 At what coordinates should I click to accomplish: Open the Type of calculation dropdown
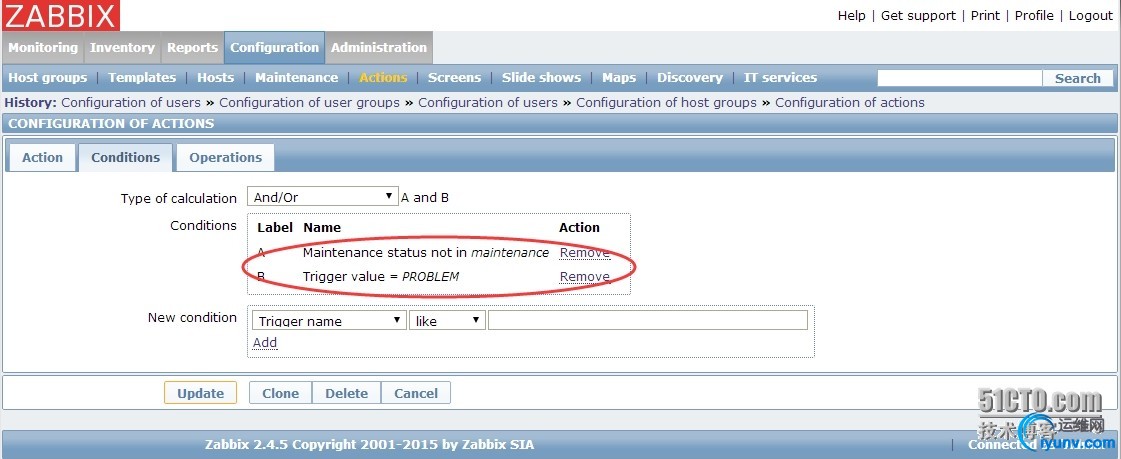(x=322, y=197)
